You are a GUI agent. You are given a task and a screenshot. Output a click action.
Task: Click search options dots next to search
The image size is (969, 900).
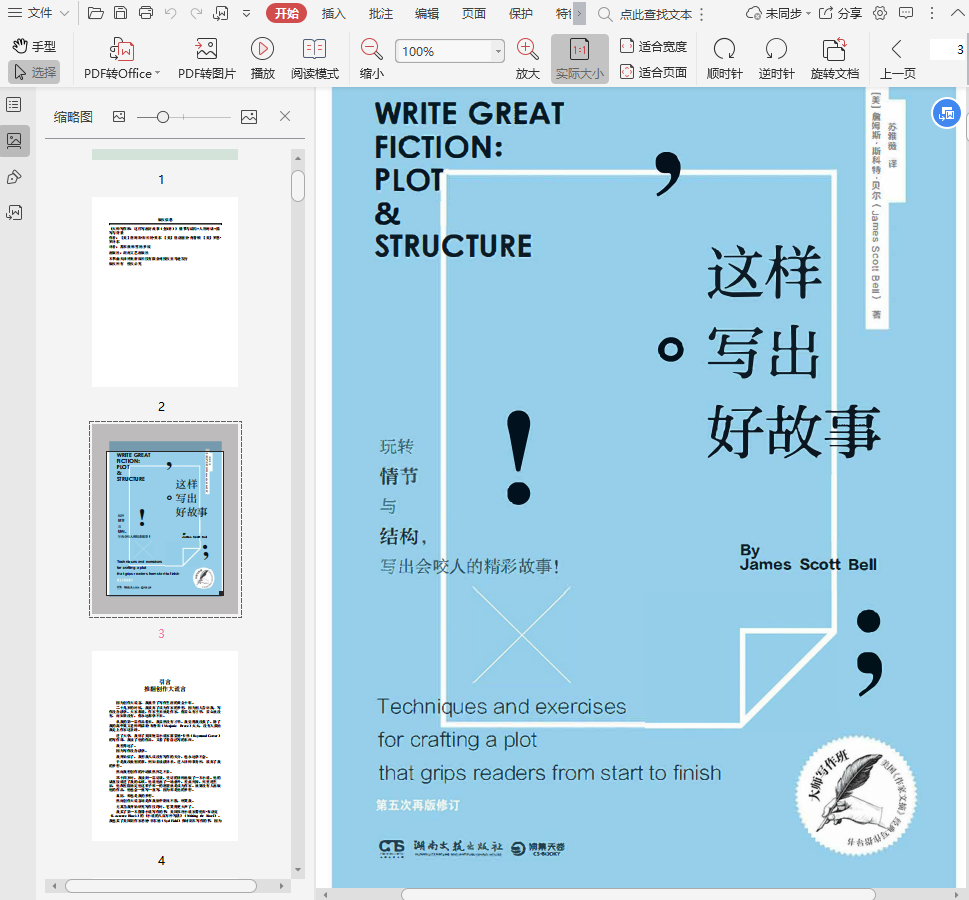click(x=701, y=14)
